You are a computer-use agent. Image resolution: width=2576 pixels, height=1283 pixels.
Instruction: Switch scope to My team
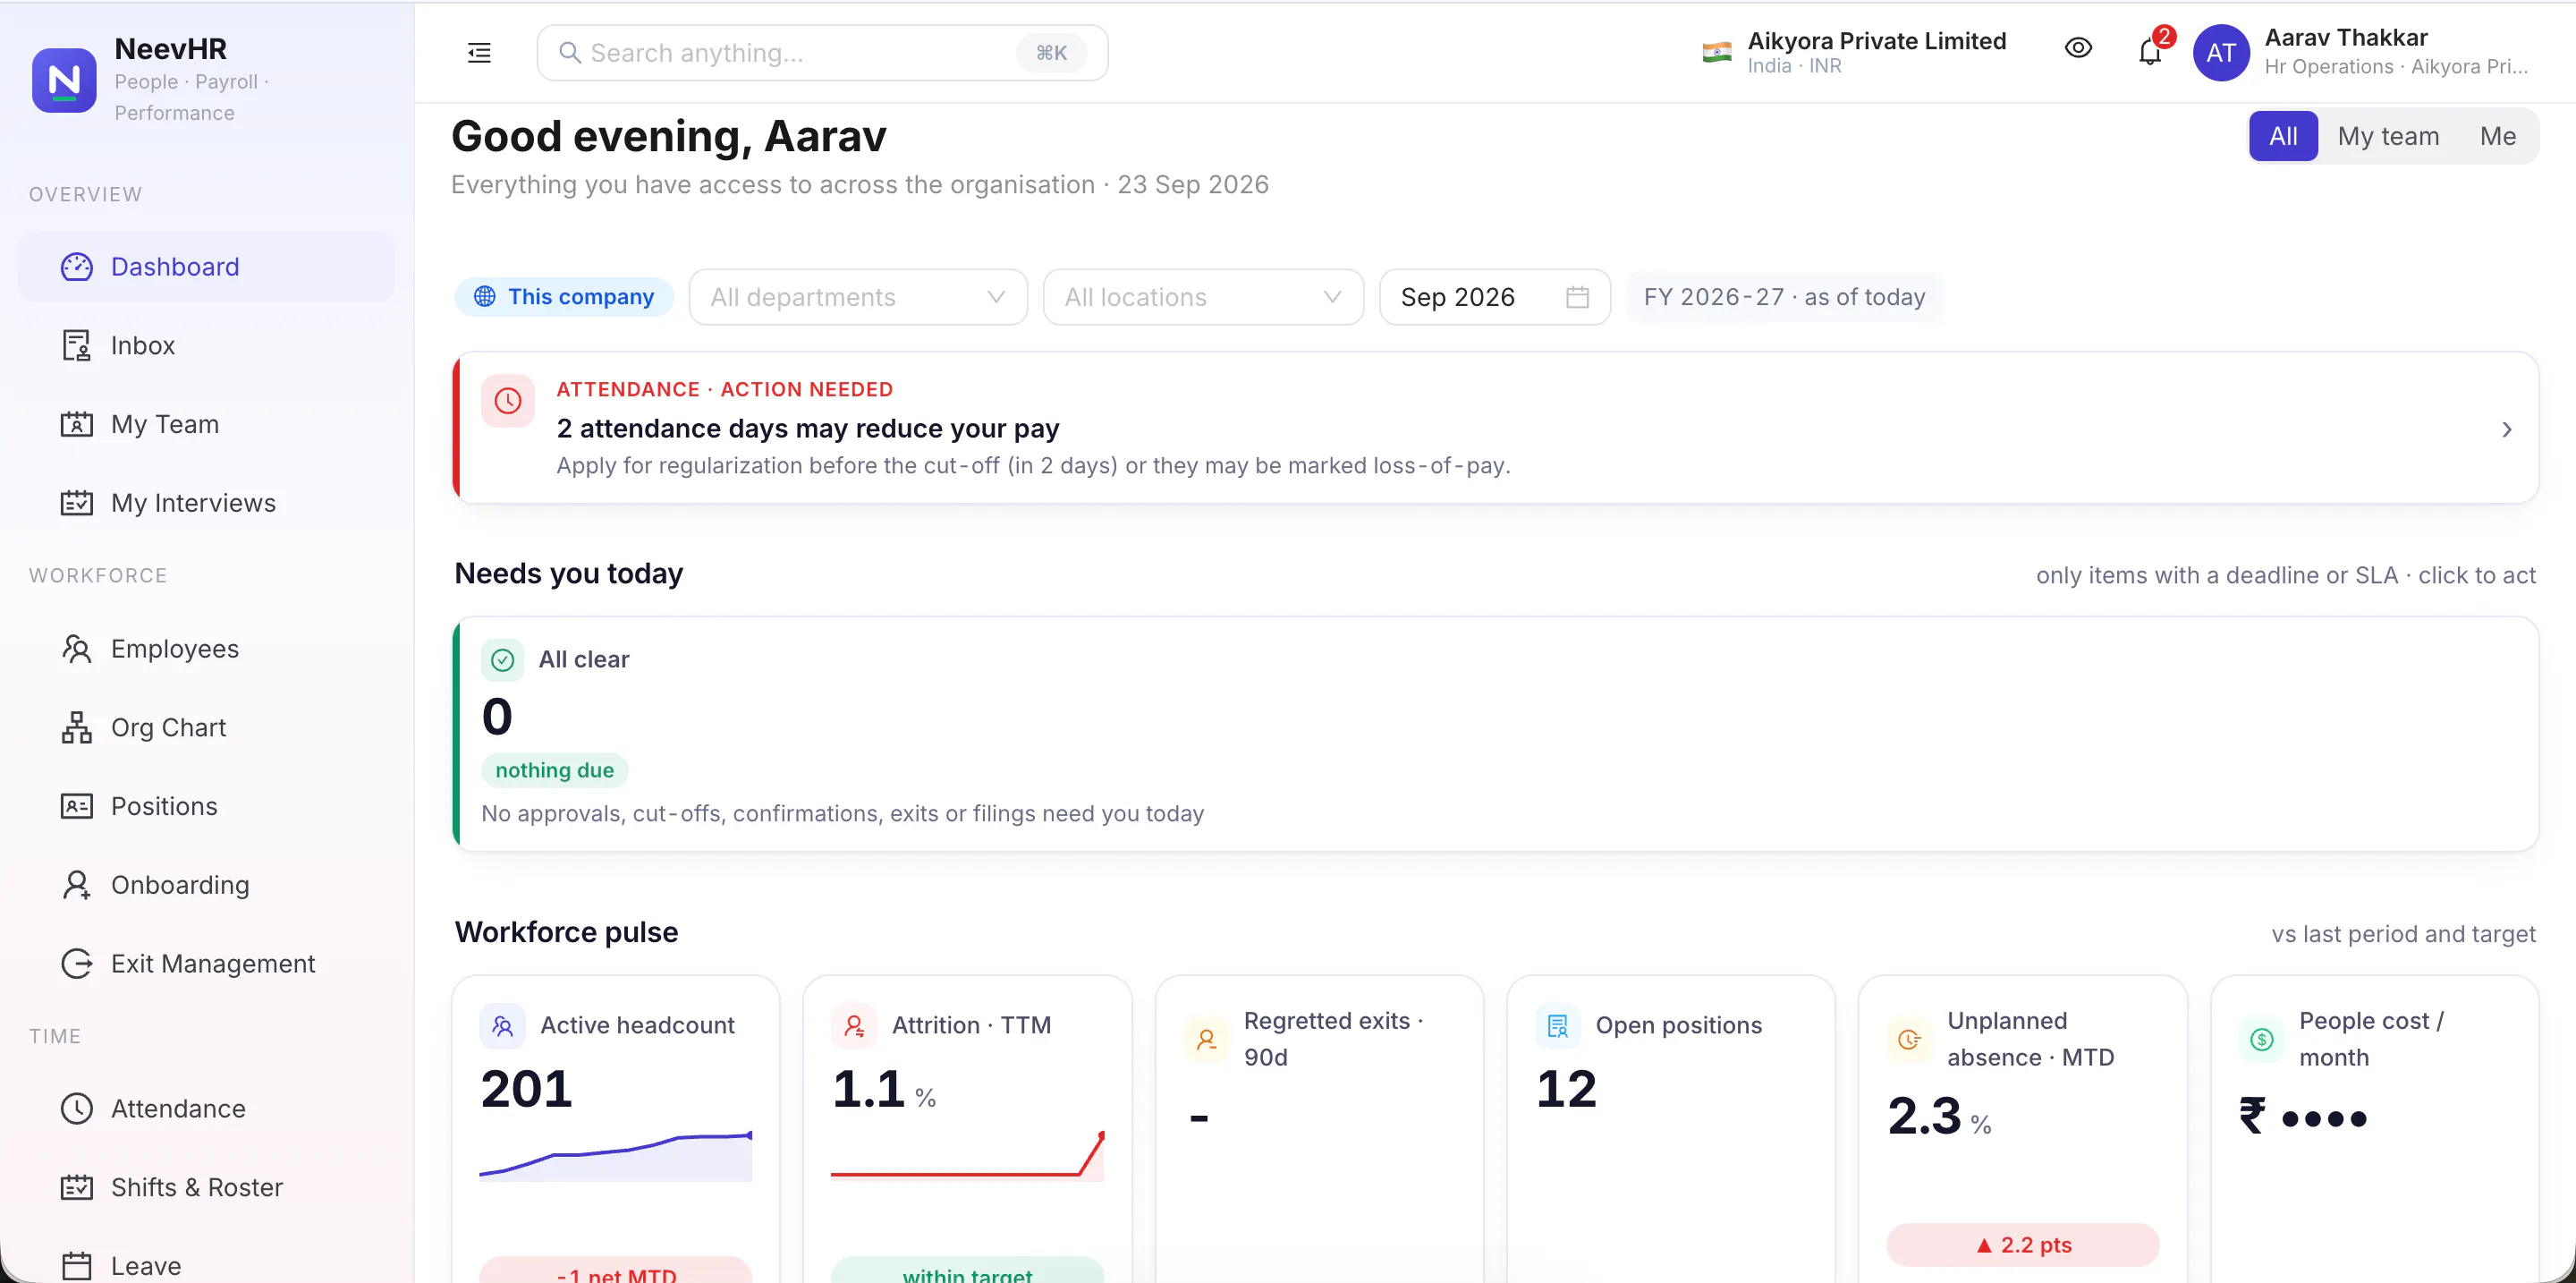coord(2388,136)
